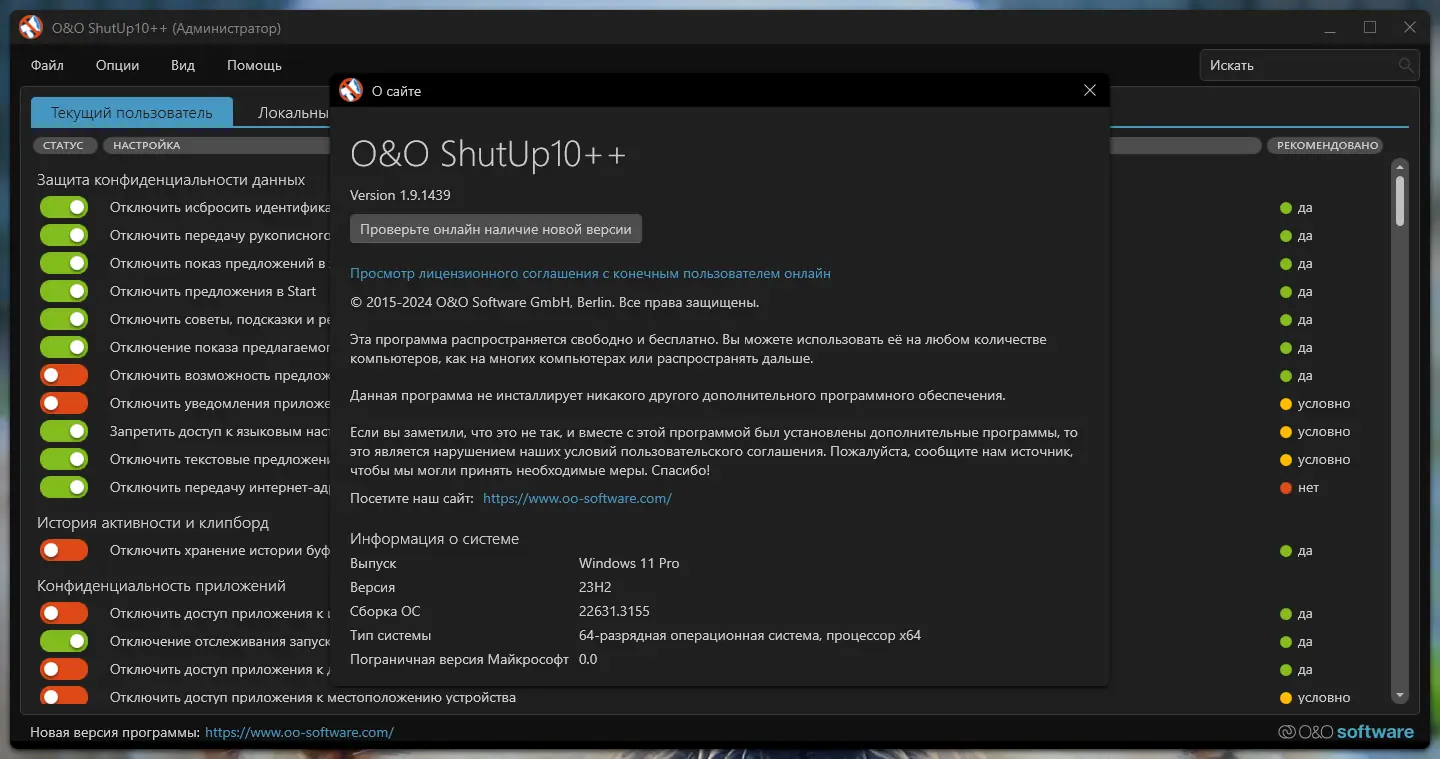Click the magnifier icon in the search box

click(x=1406, y=65)
